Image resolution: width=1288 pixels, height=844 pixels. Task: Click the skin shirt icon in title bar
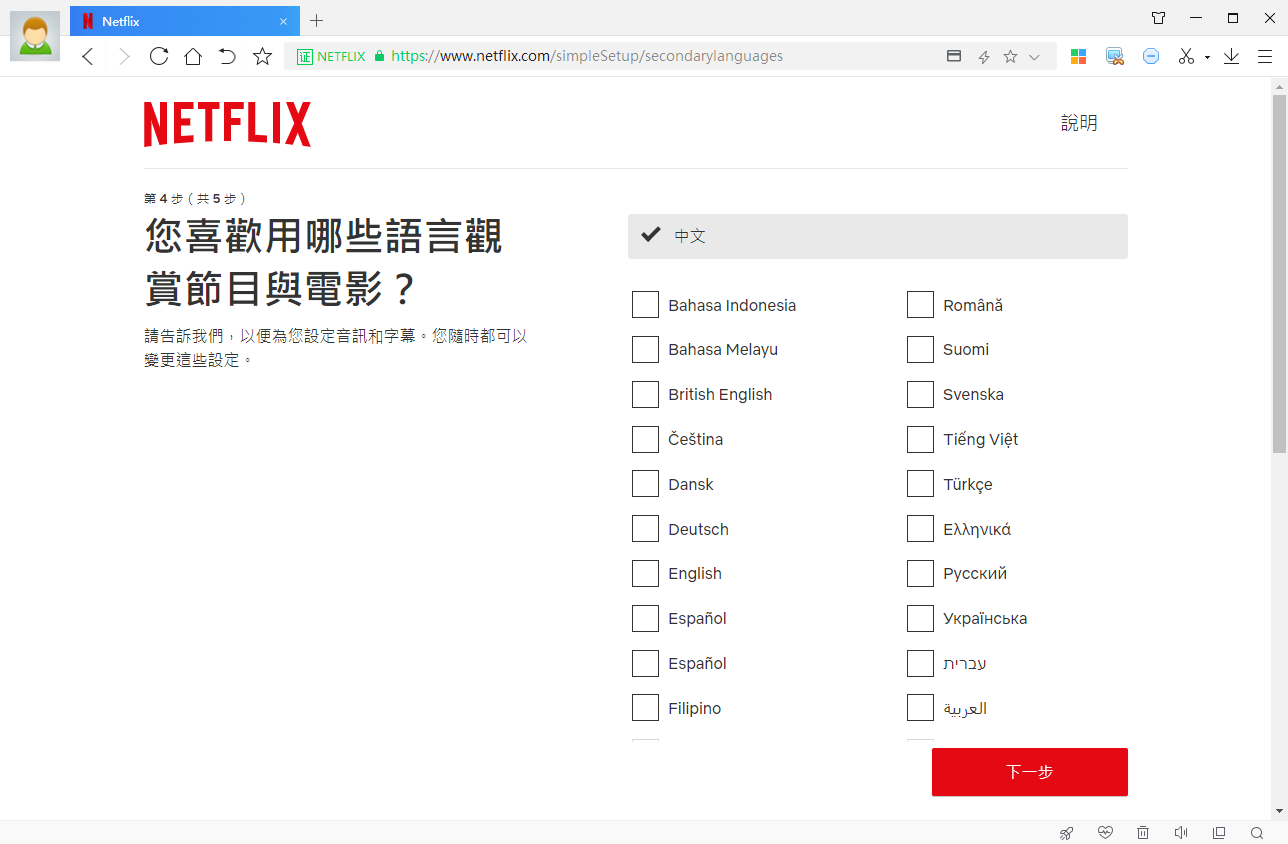point(1158,18)
